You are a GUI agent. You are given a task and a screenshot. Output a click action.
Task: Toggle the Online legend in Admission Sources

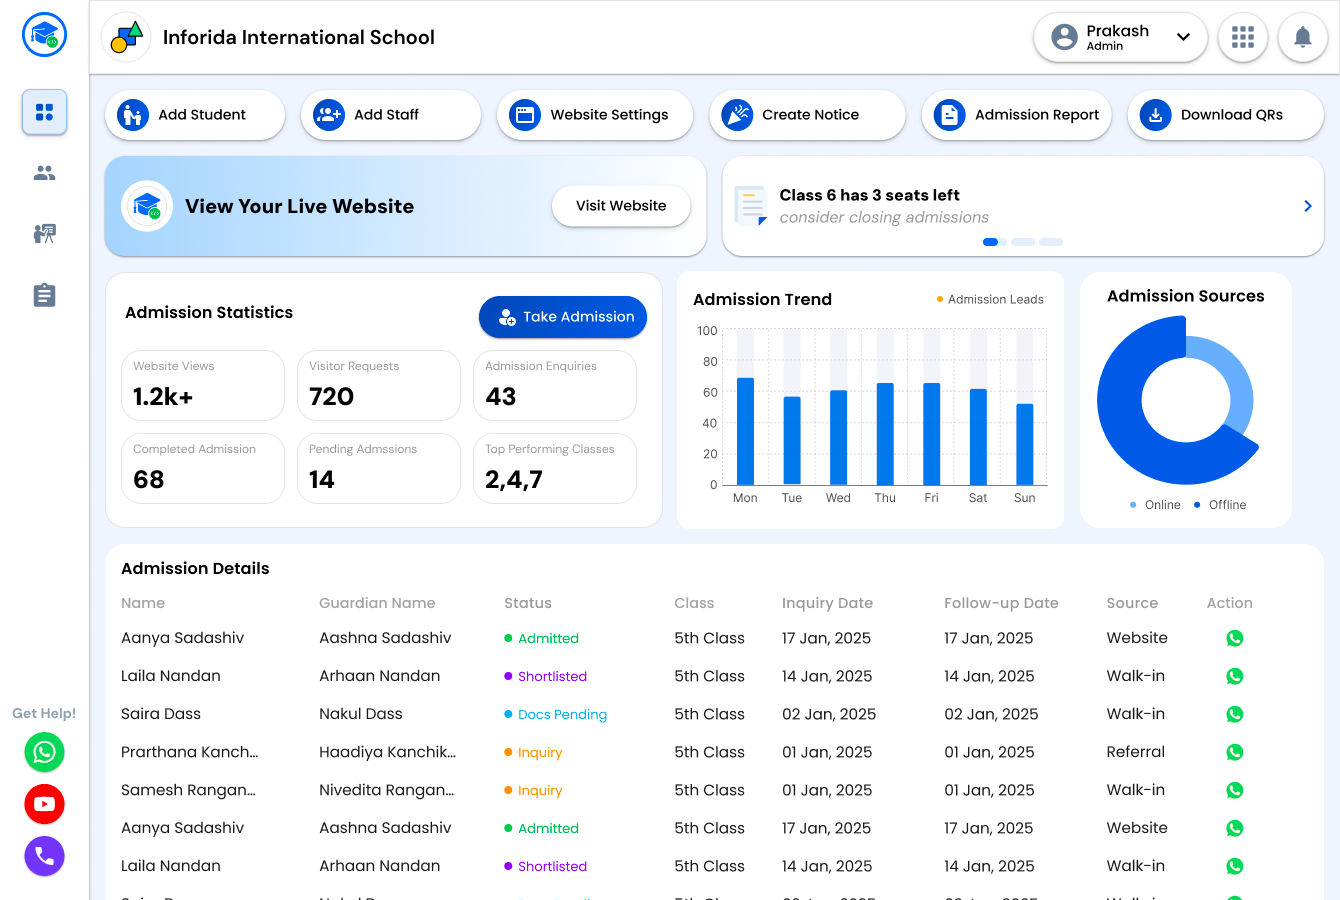tap(1155, 505)
